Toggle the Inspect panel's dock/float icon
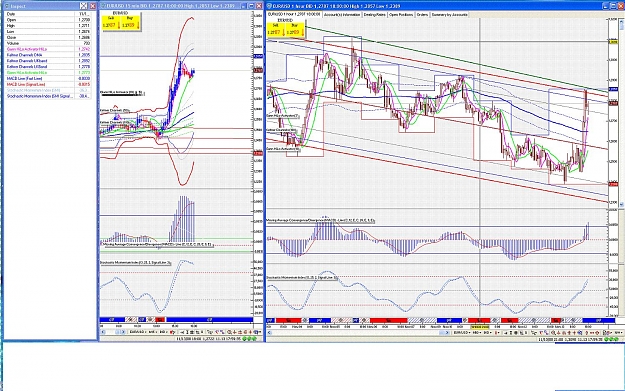Viewport: 625px width, 391px height. tap(83, 6)
